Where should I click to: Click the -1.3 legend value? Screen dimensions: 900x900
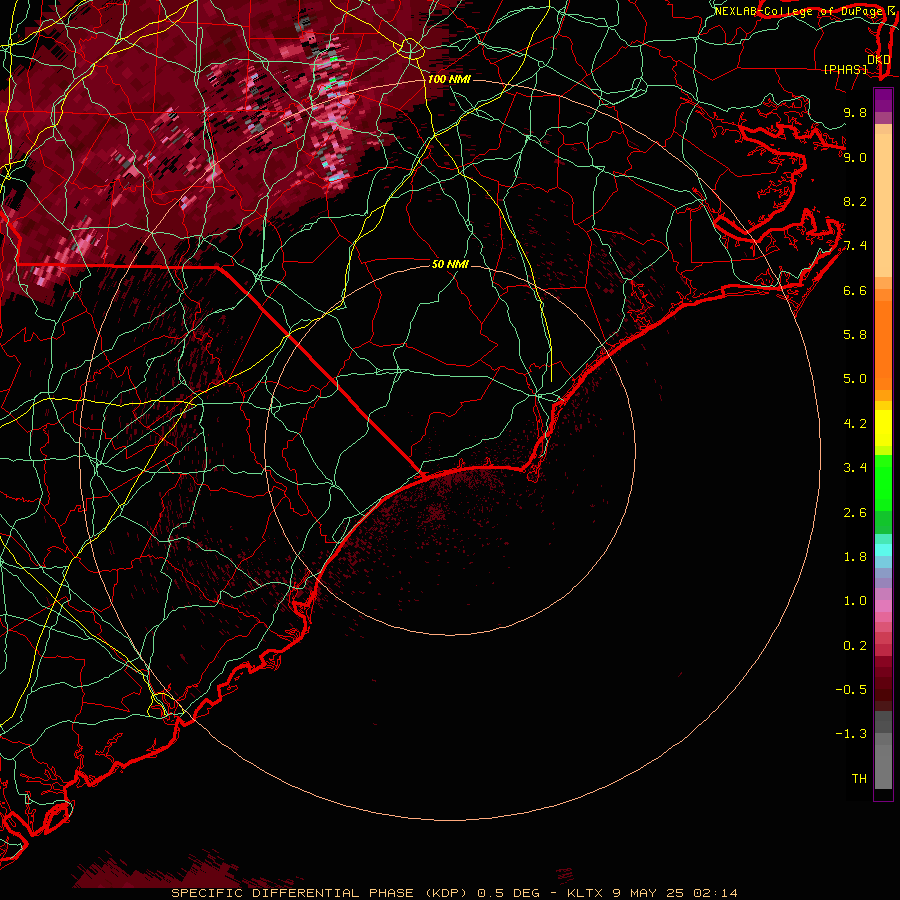coord(851,734)
